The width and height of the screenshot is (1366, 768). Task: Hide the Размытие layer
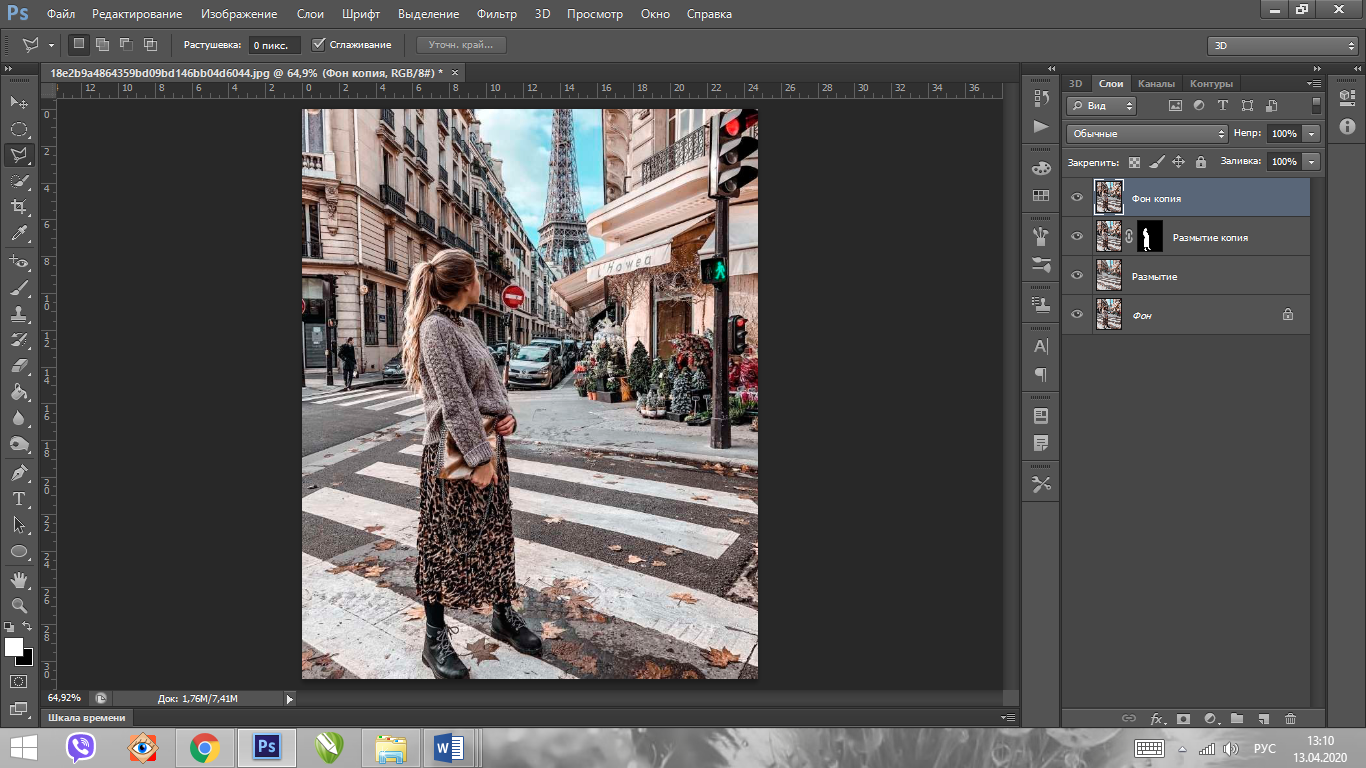click(x=1077, y=276)
